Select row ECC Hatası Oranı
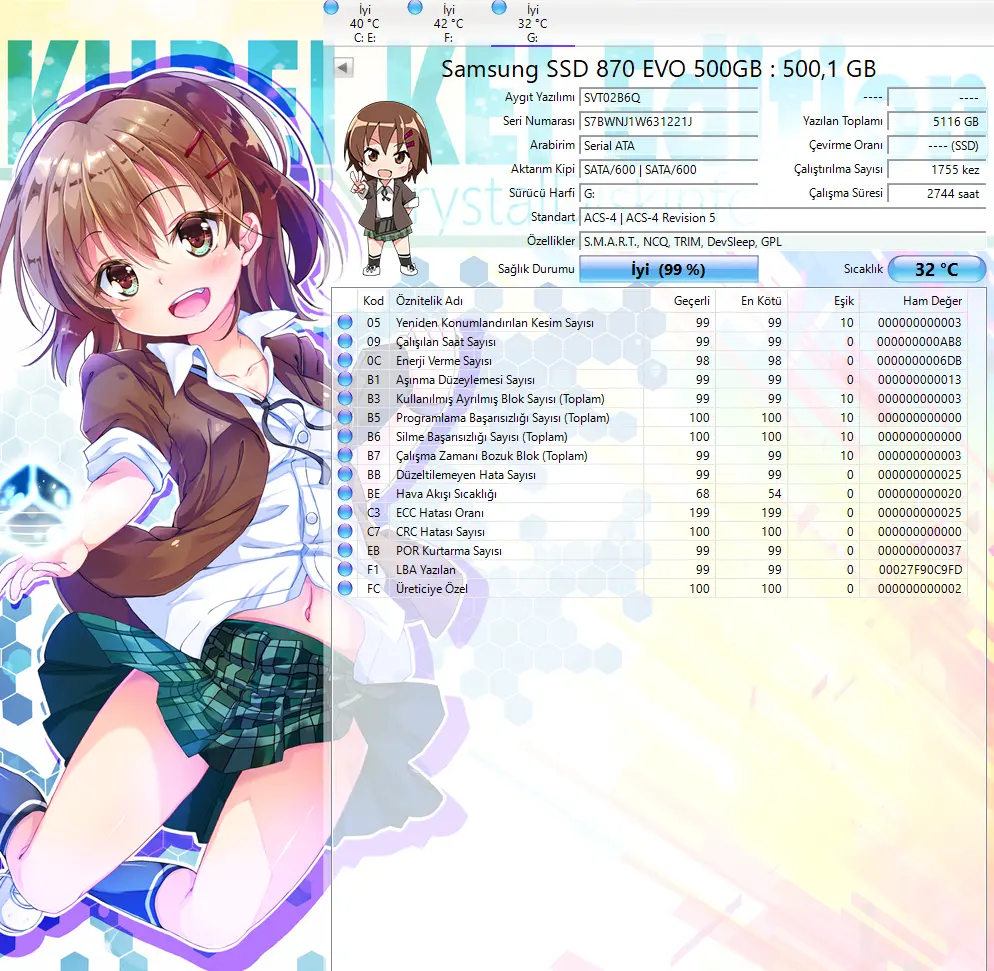 coord(650,513)
